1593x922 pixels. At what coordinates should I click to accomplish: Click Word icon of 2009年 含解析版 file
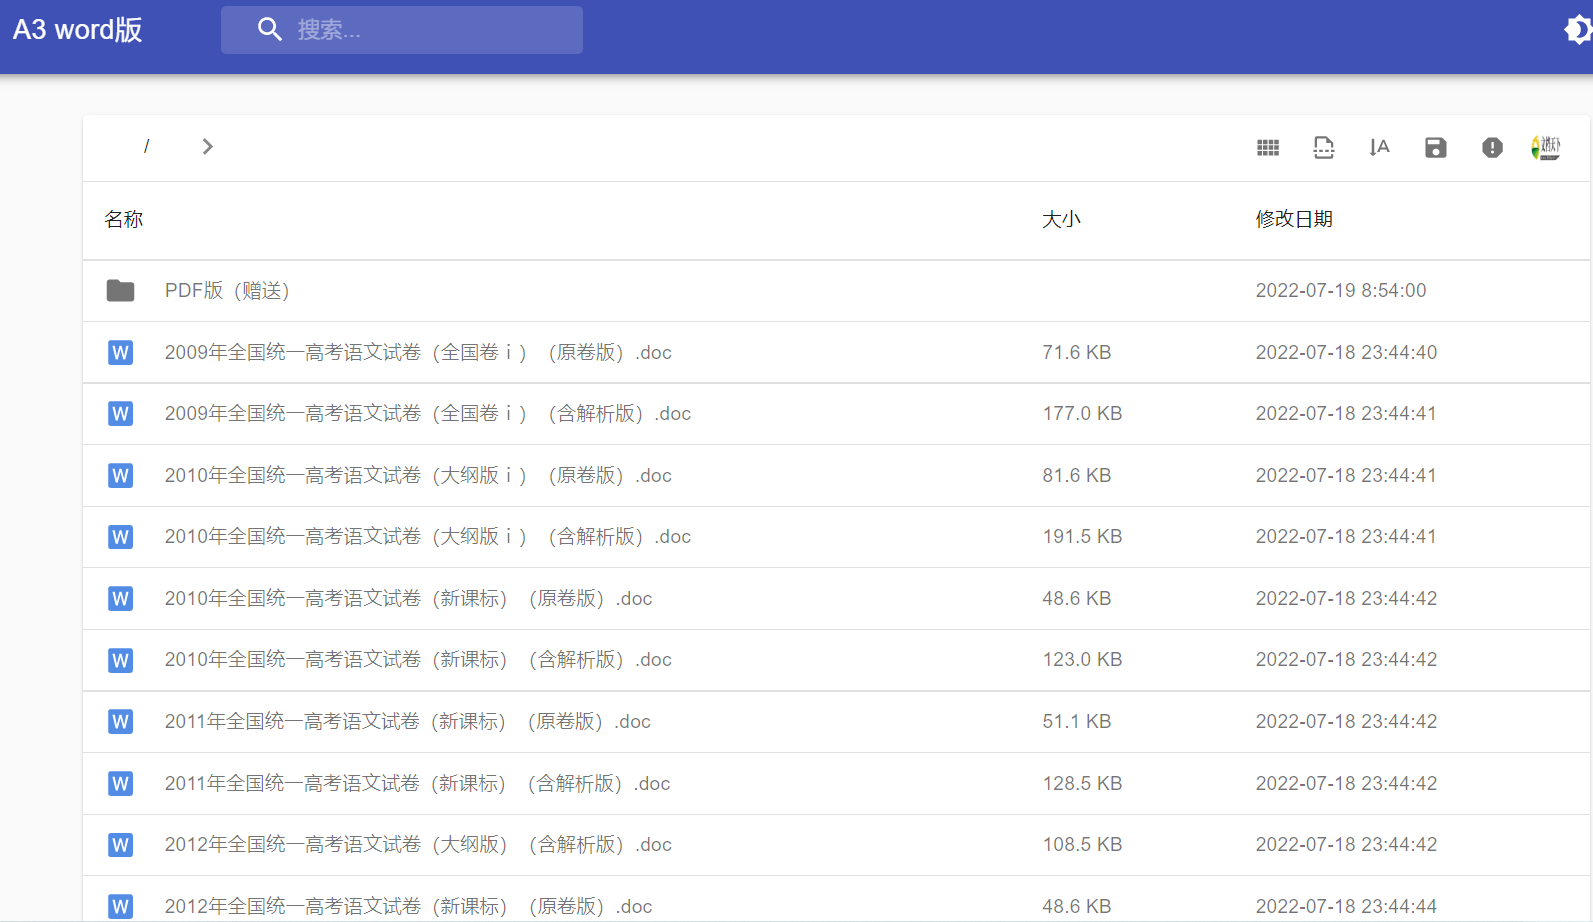coord(121,414)
